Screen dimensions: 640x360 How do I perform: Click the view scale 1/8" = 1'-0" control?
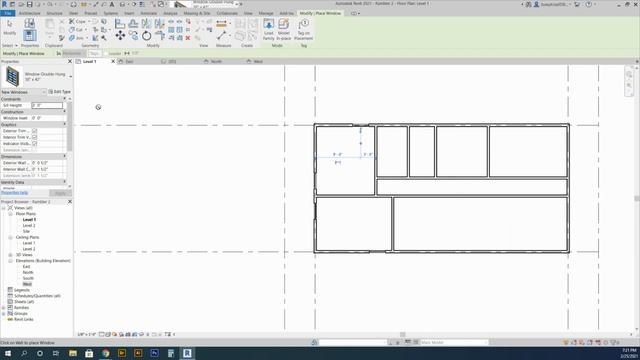[87, 334]
